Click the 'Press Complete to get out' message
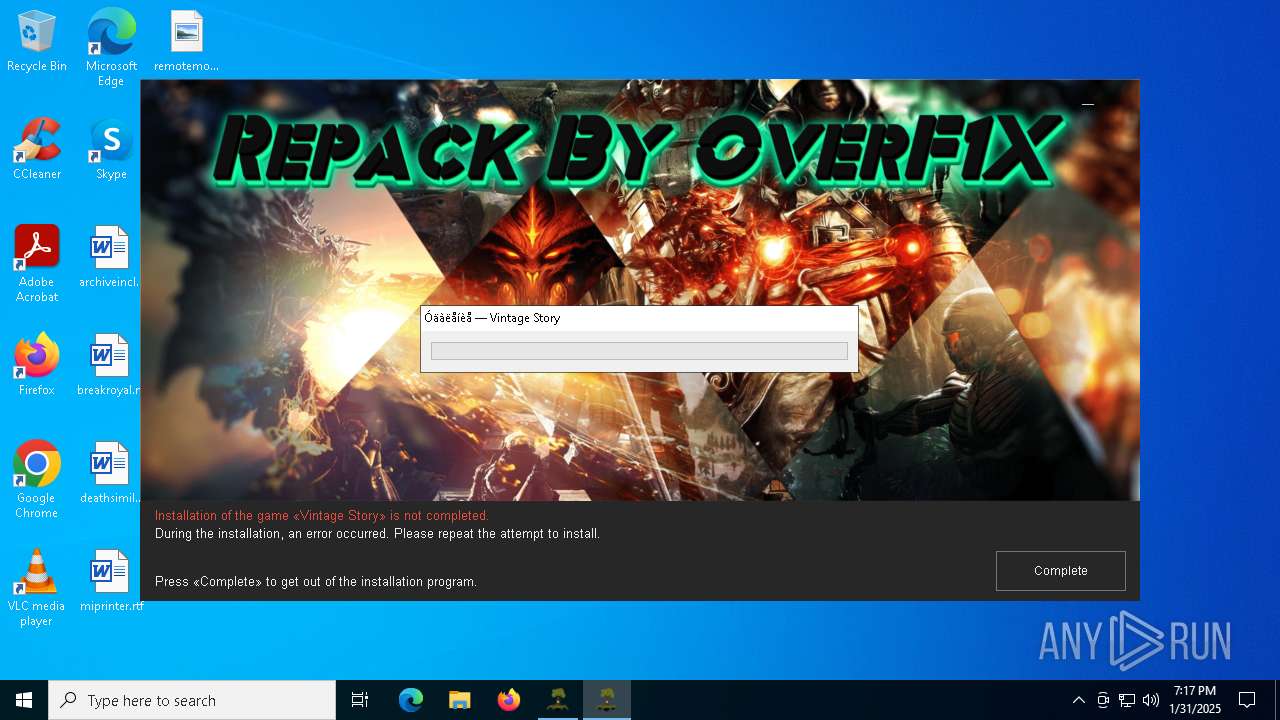The height and width of the screenshot is (720, 1280). pos(316,581)
